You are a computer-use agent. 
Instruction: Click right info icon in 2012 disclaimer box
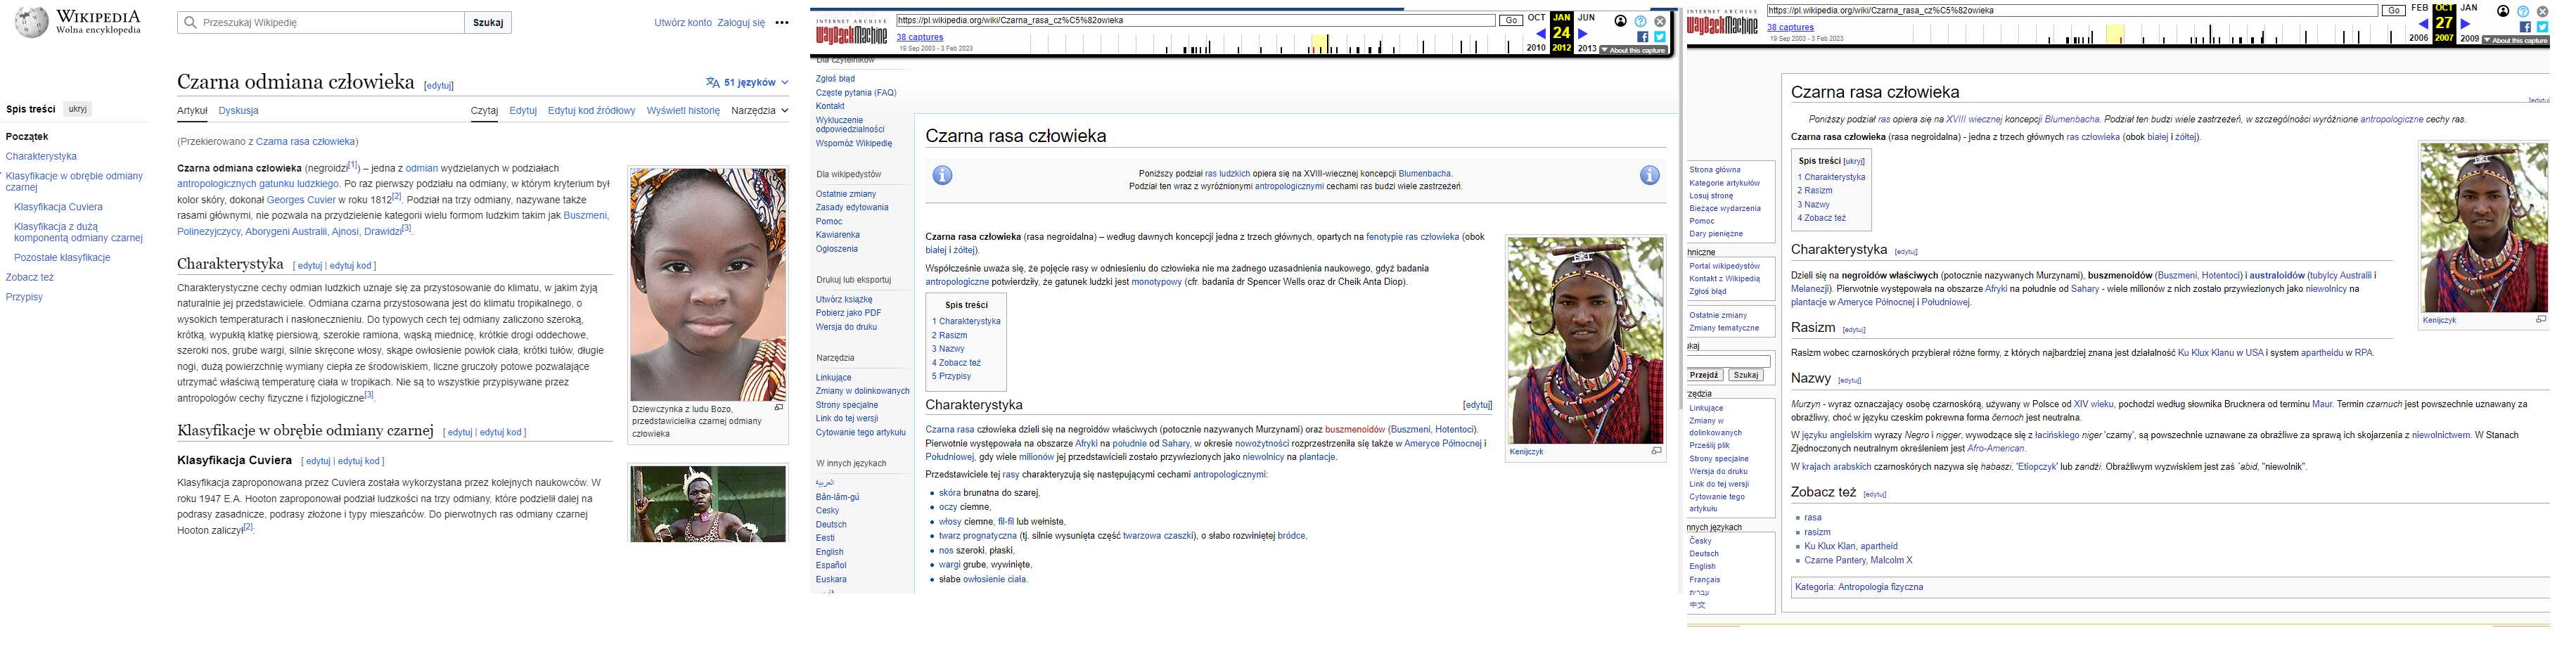[x=1649, y=175]
